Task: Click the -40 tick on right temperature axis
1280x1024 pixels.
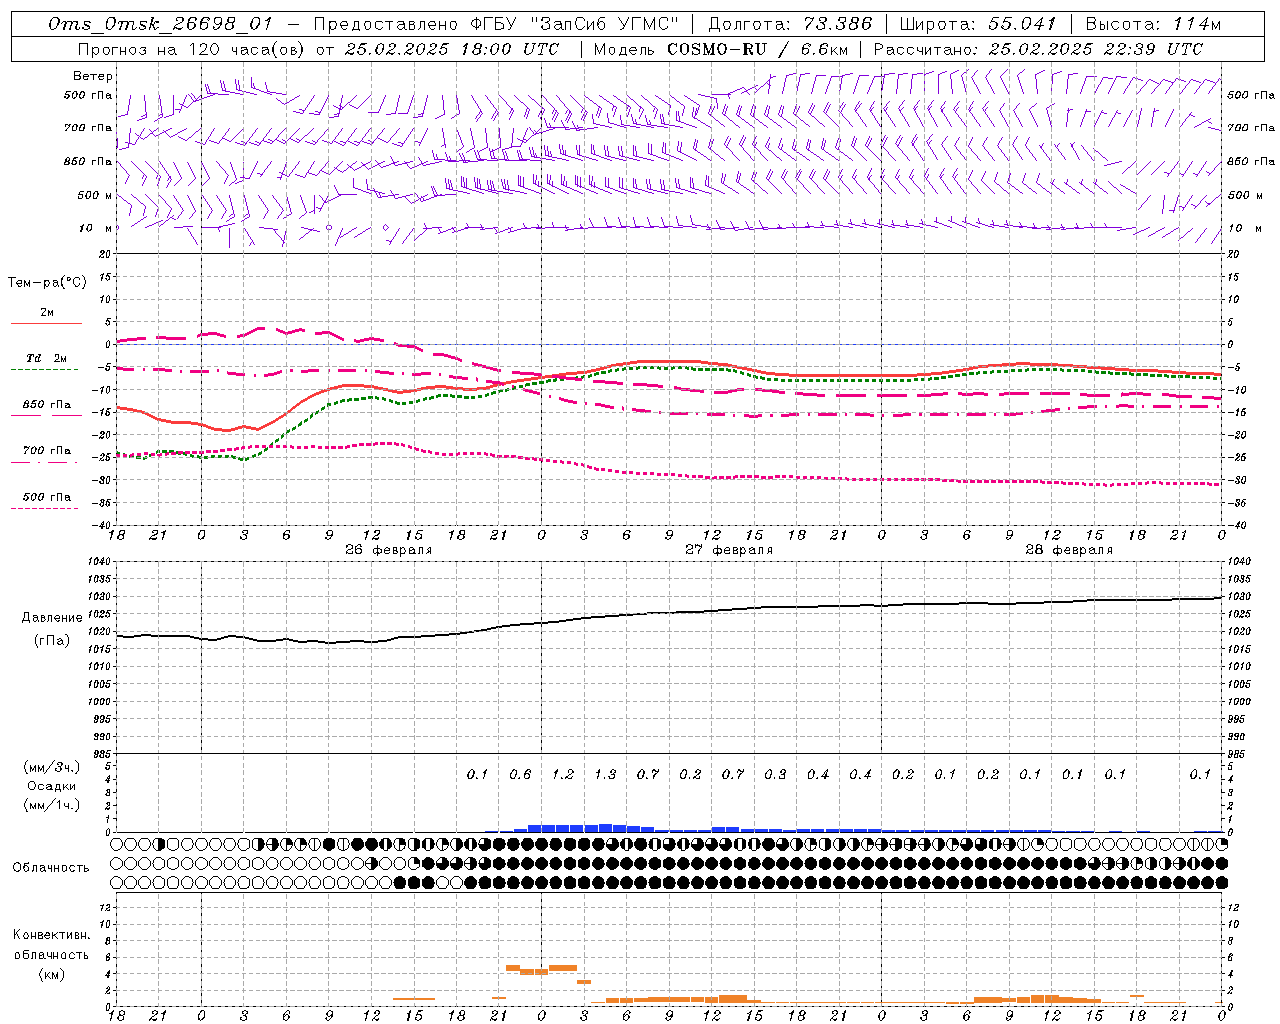Action: pyautogui.click(x=1238, y=524)
